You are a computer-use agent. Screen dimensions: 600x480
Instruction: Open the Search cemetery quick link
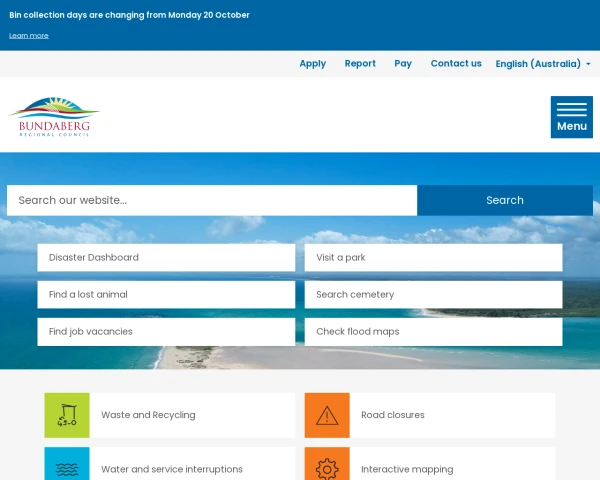coord(434,295)
